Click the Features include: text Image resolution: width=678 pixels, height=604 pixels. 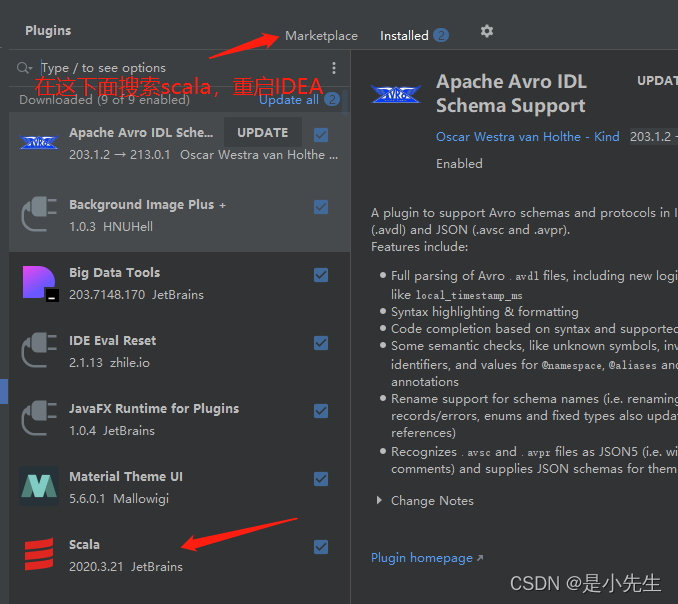coord(419,246)
